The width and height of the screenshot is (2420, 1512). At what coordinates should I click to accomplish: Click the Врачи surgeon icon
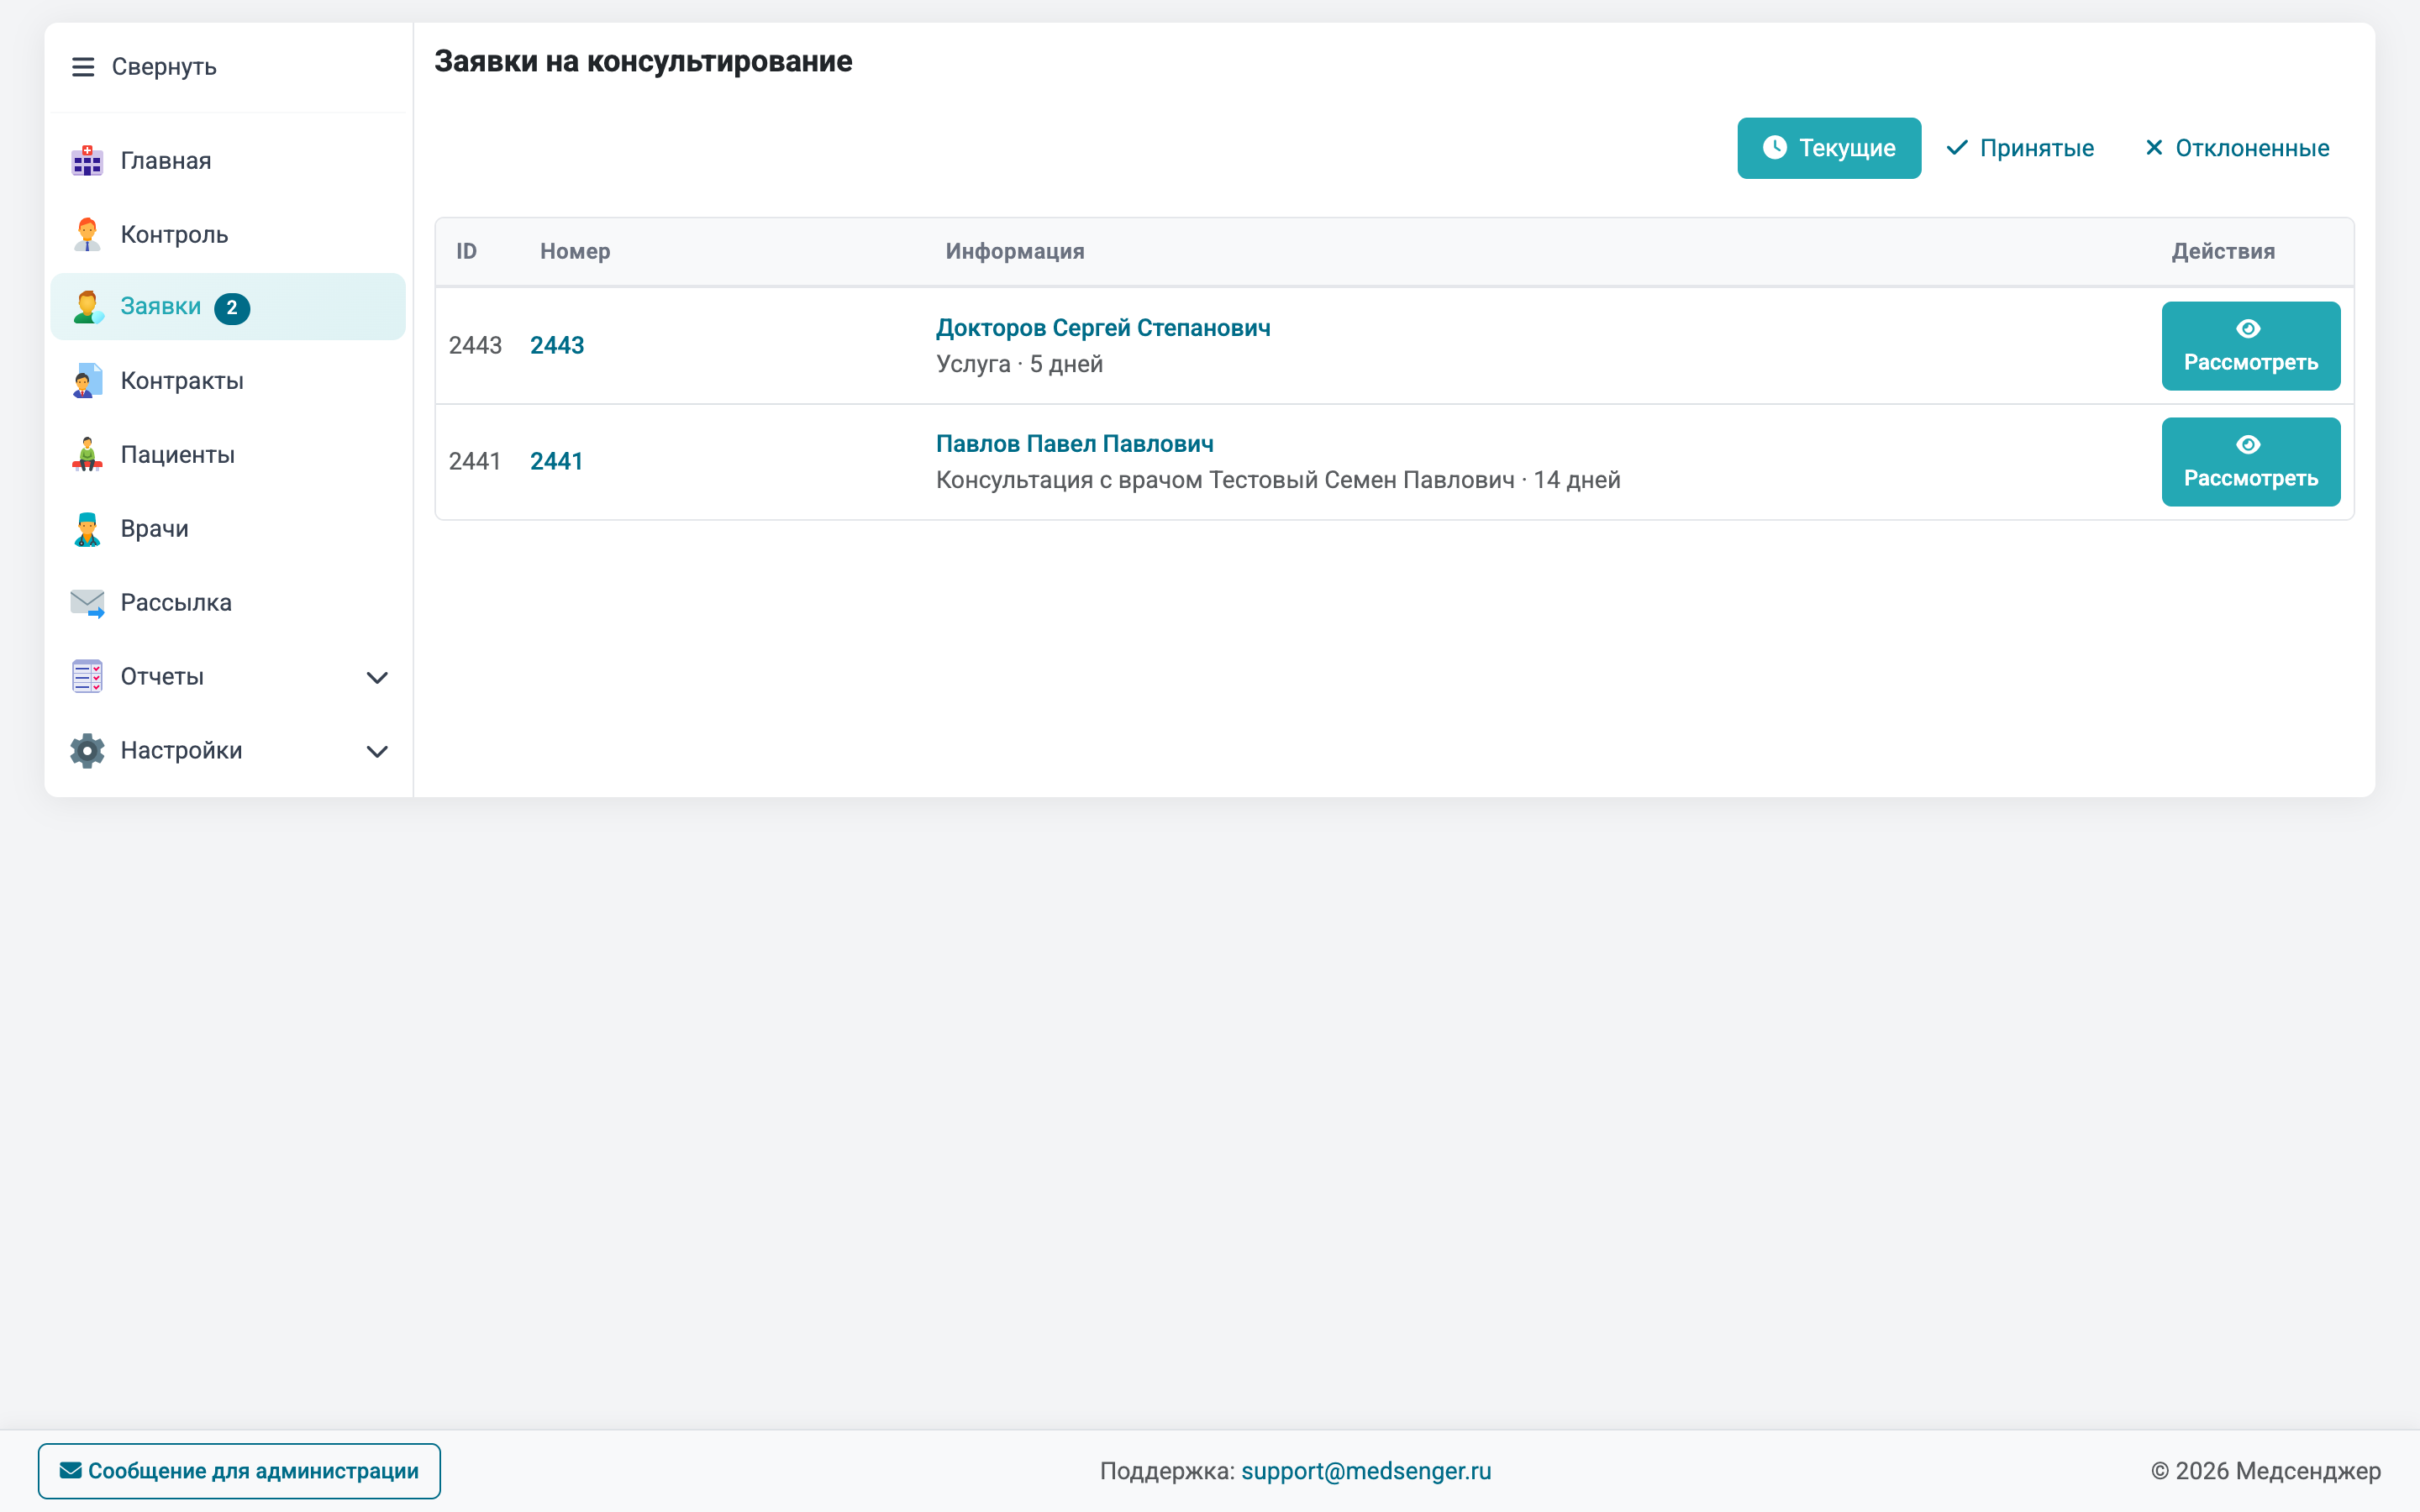click(x=87, y=529)
